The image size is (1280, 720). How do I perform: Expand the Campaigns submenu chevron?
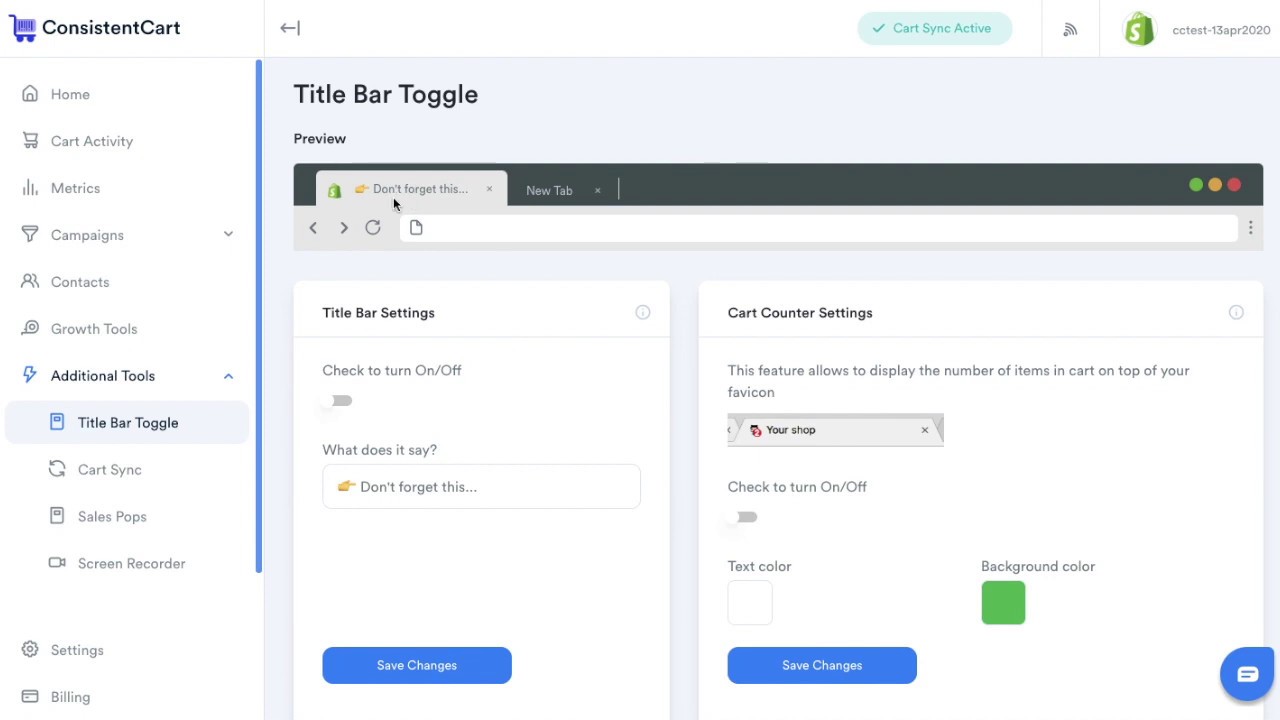228,235
